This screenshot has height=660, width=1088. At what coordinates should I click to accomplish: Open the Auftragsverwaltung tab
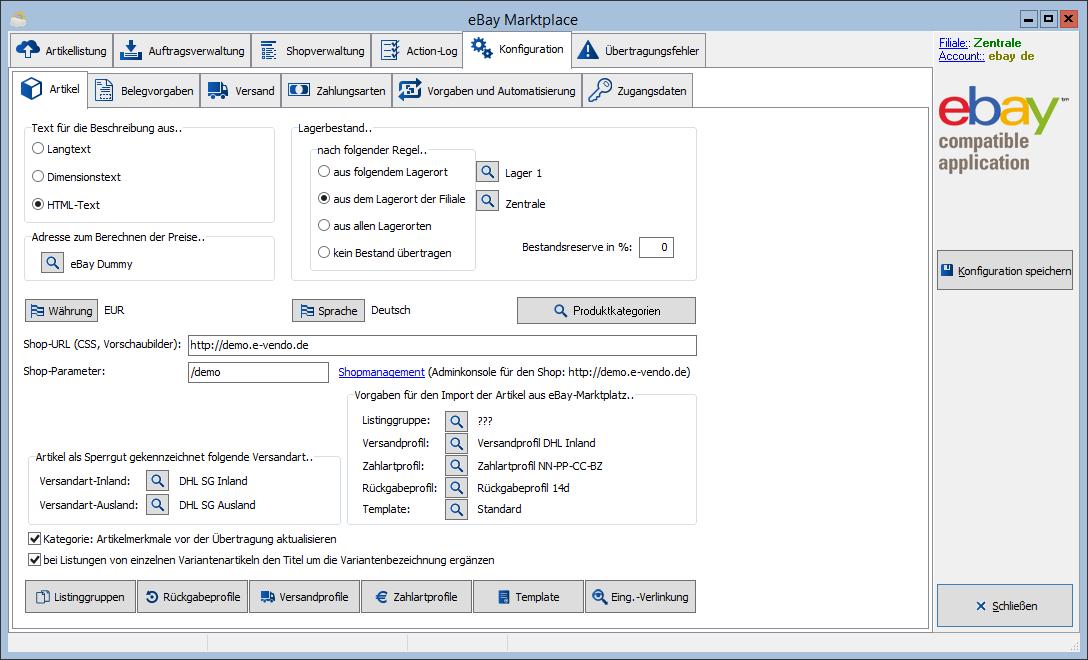[x=182, y=51]
